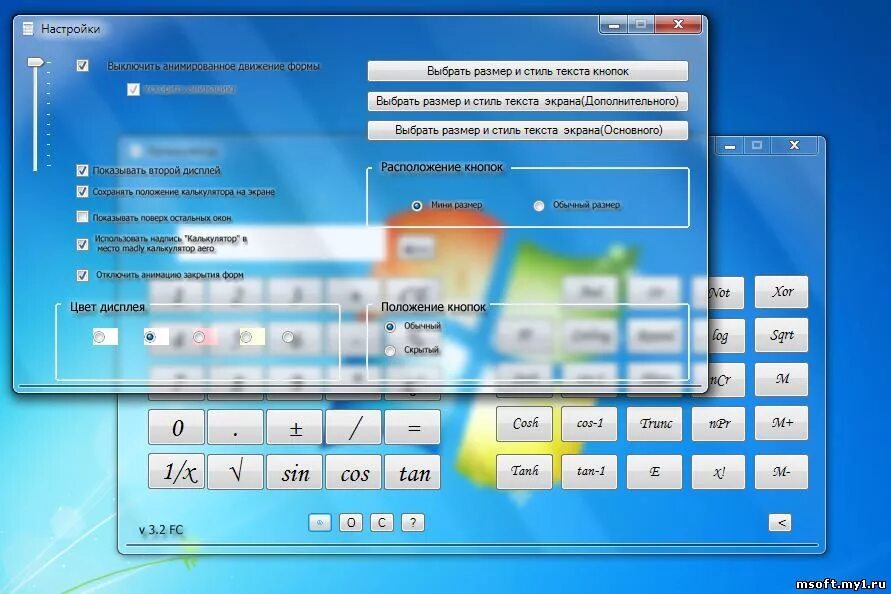The width and height of the screenshot is (891, 594).
Task: Click the small eye icon button below keypad
Action: tap(320, 522)
